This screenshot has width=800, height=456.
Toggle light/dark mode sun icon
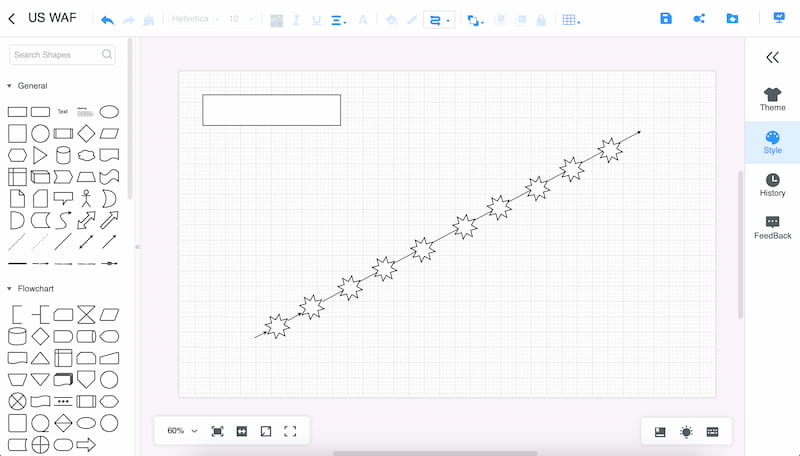tap(686, 432)
